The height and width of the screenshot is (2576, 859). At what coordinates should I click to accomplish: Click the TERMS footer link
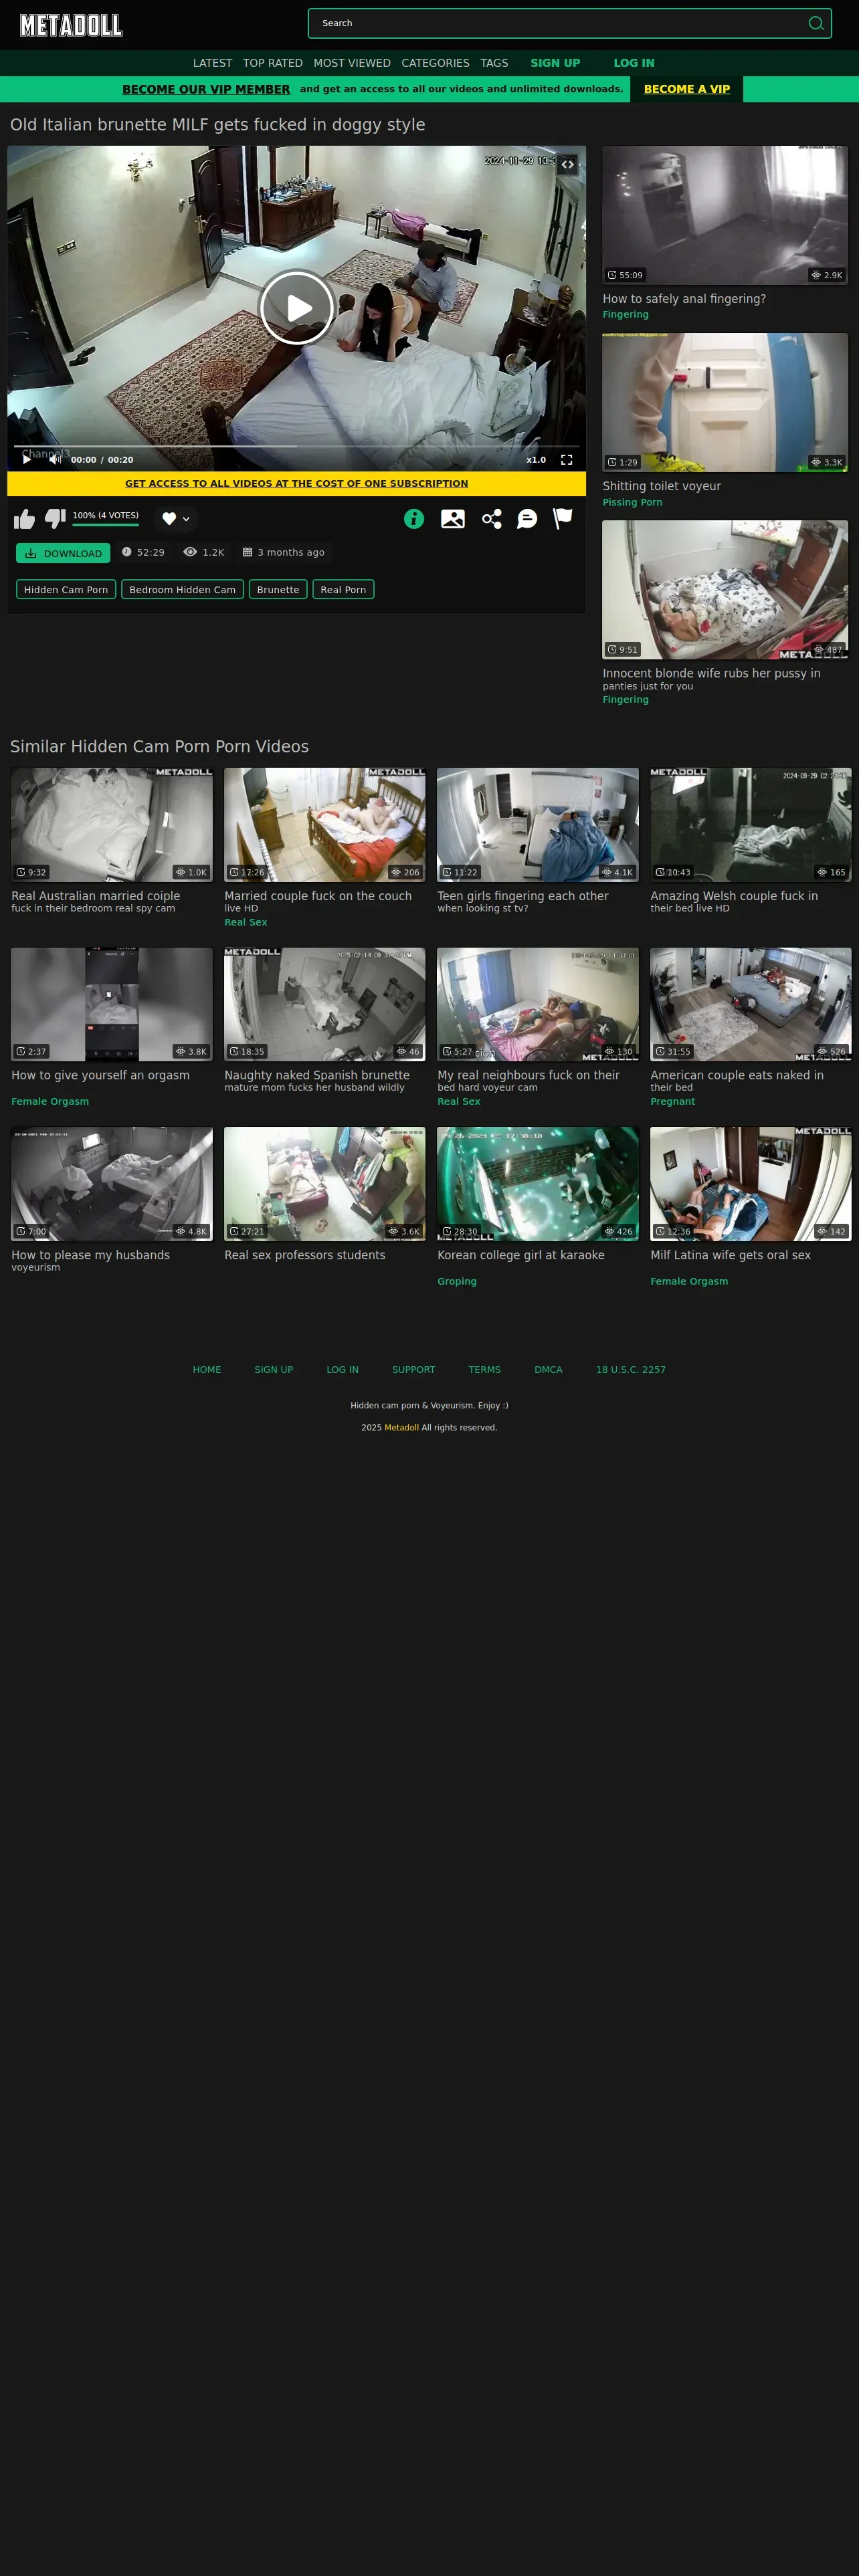coord(485,1370)
